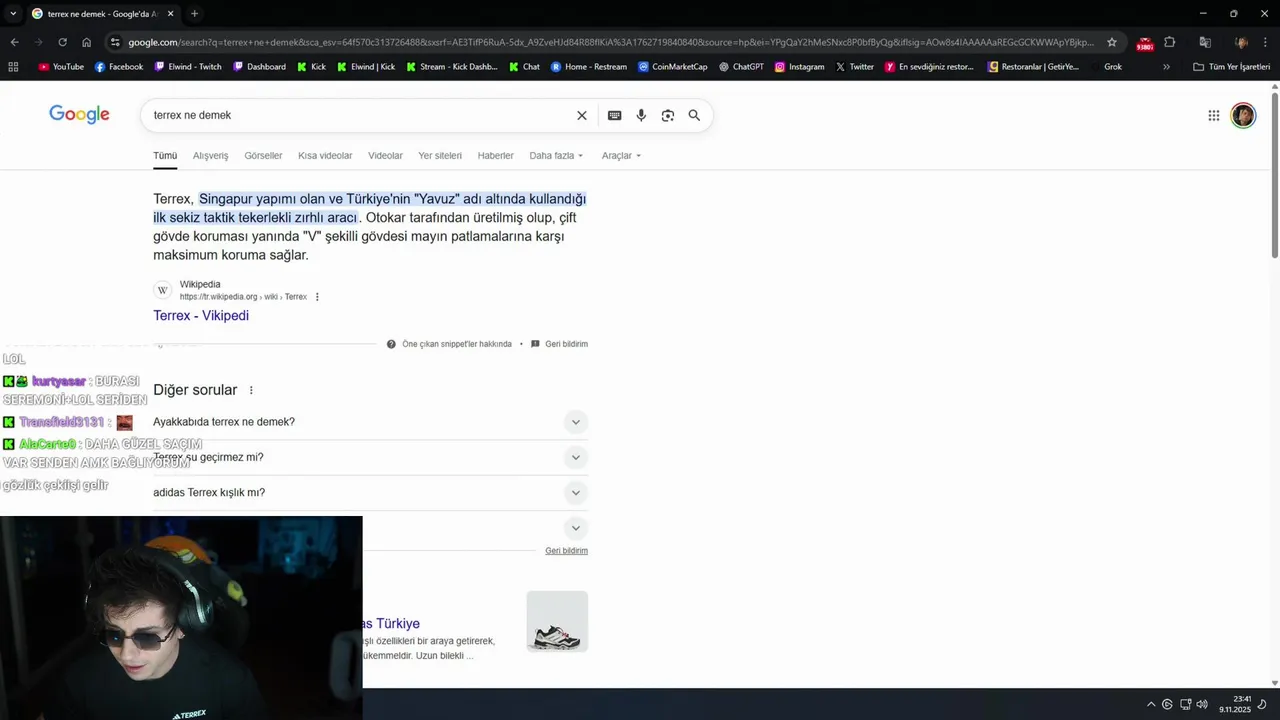Expand "Terrex su geçirmez mi?" question
Viewport: 1280px width, 720px height.
click(x=370, y=457)
